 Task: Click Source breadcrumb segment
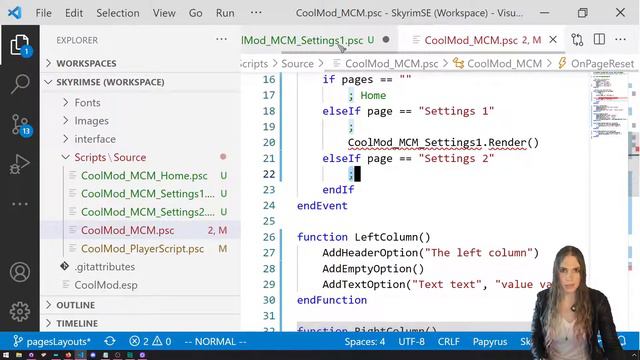(297, 64)
